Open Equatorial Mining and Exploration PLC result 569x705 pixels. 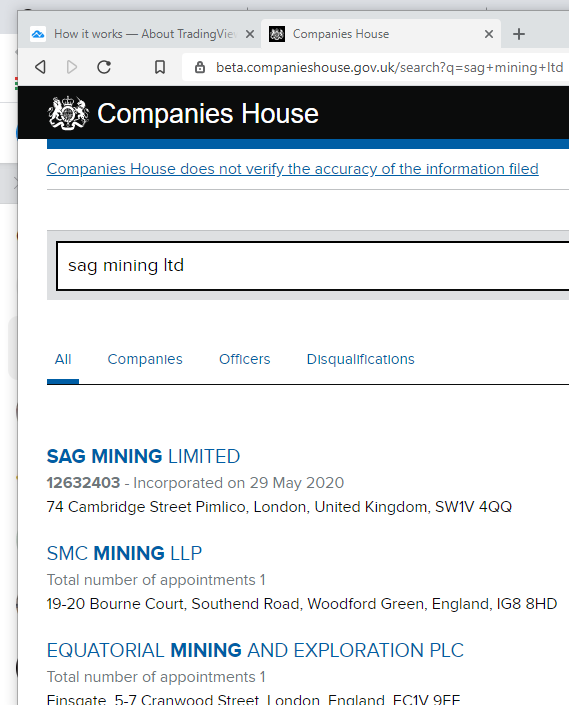[255, 651]
